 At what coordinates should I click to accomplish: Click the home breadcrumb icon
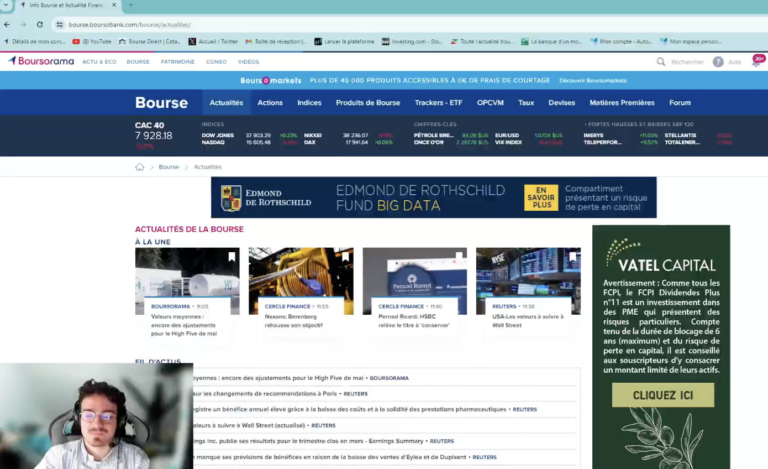pyautogui.click(x=140, y=167)
